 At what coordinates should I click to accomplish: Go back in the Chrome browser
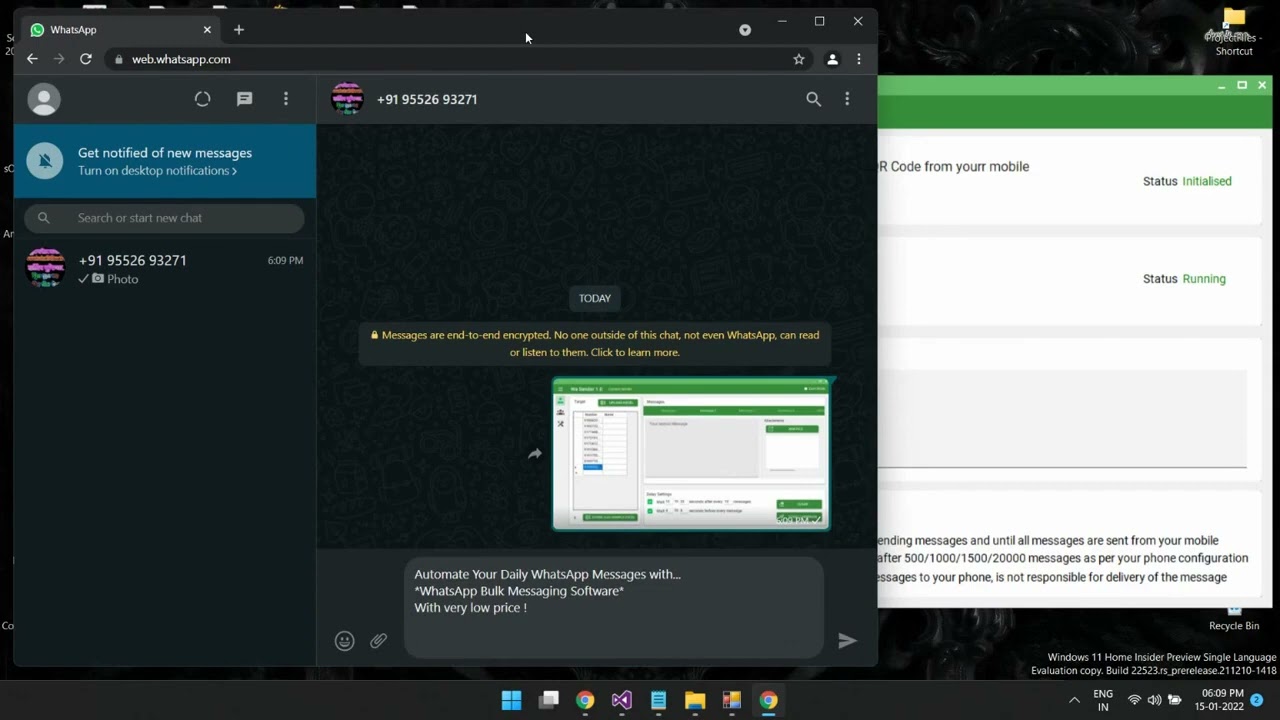(x=32, y=59)
